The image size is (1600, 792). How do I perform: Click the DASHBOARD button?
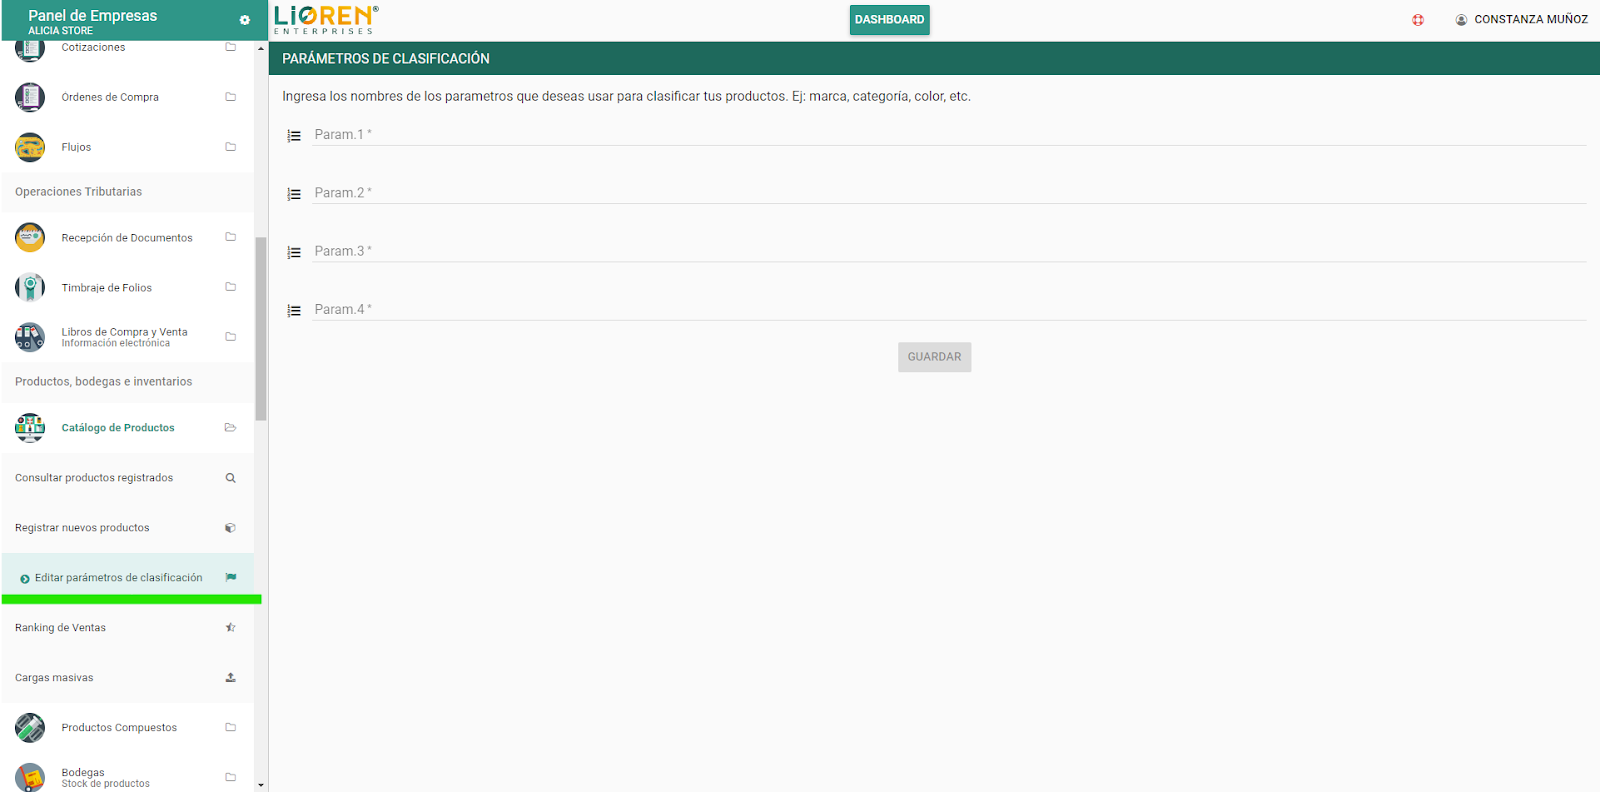click(x=889, y=20)
